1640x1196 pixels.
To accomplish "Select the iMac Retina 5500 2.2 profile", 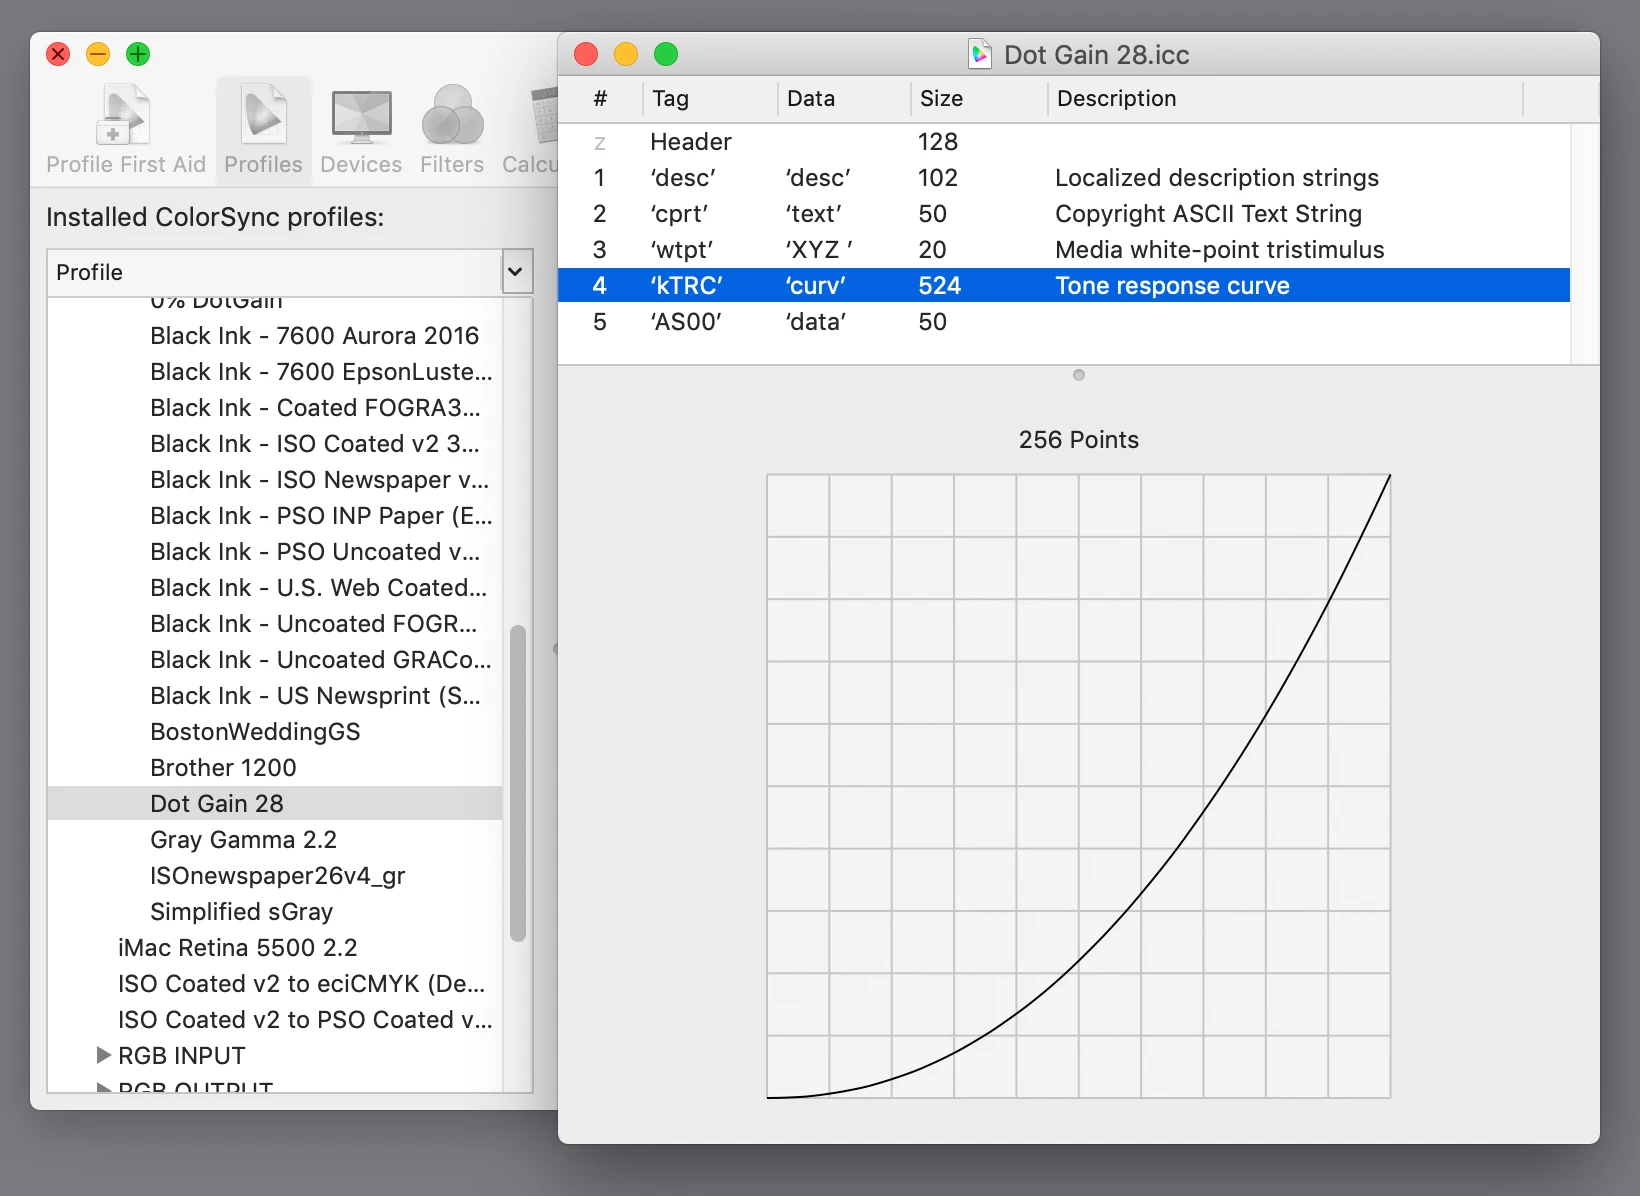I will click(275, 948).
